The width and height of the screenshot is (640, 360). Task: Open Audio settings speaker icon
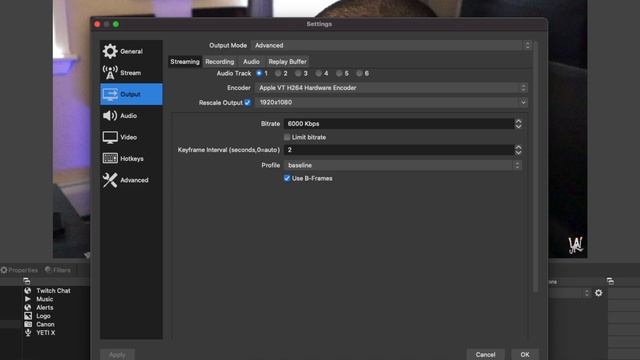110,116
